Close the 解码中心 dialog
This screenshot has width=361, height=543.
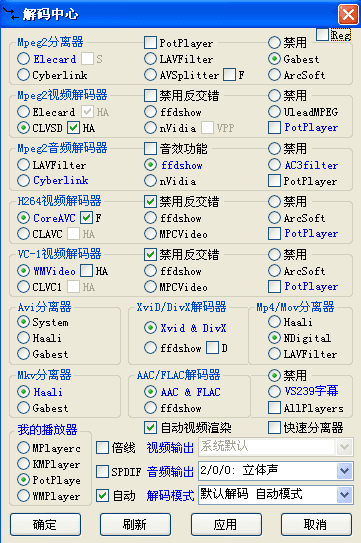[348, 15]
